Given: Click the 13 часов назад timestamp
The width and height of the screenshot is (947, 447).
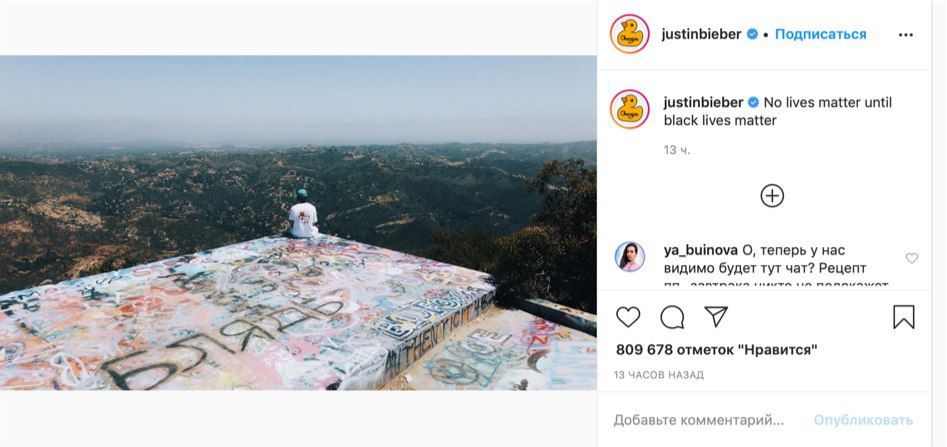Looking at the screenshot, I should point(659,375).
